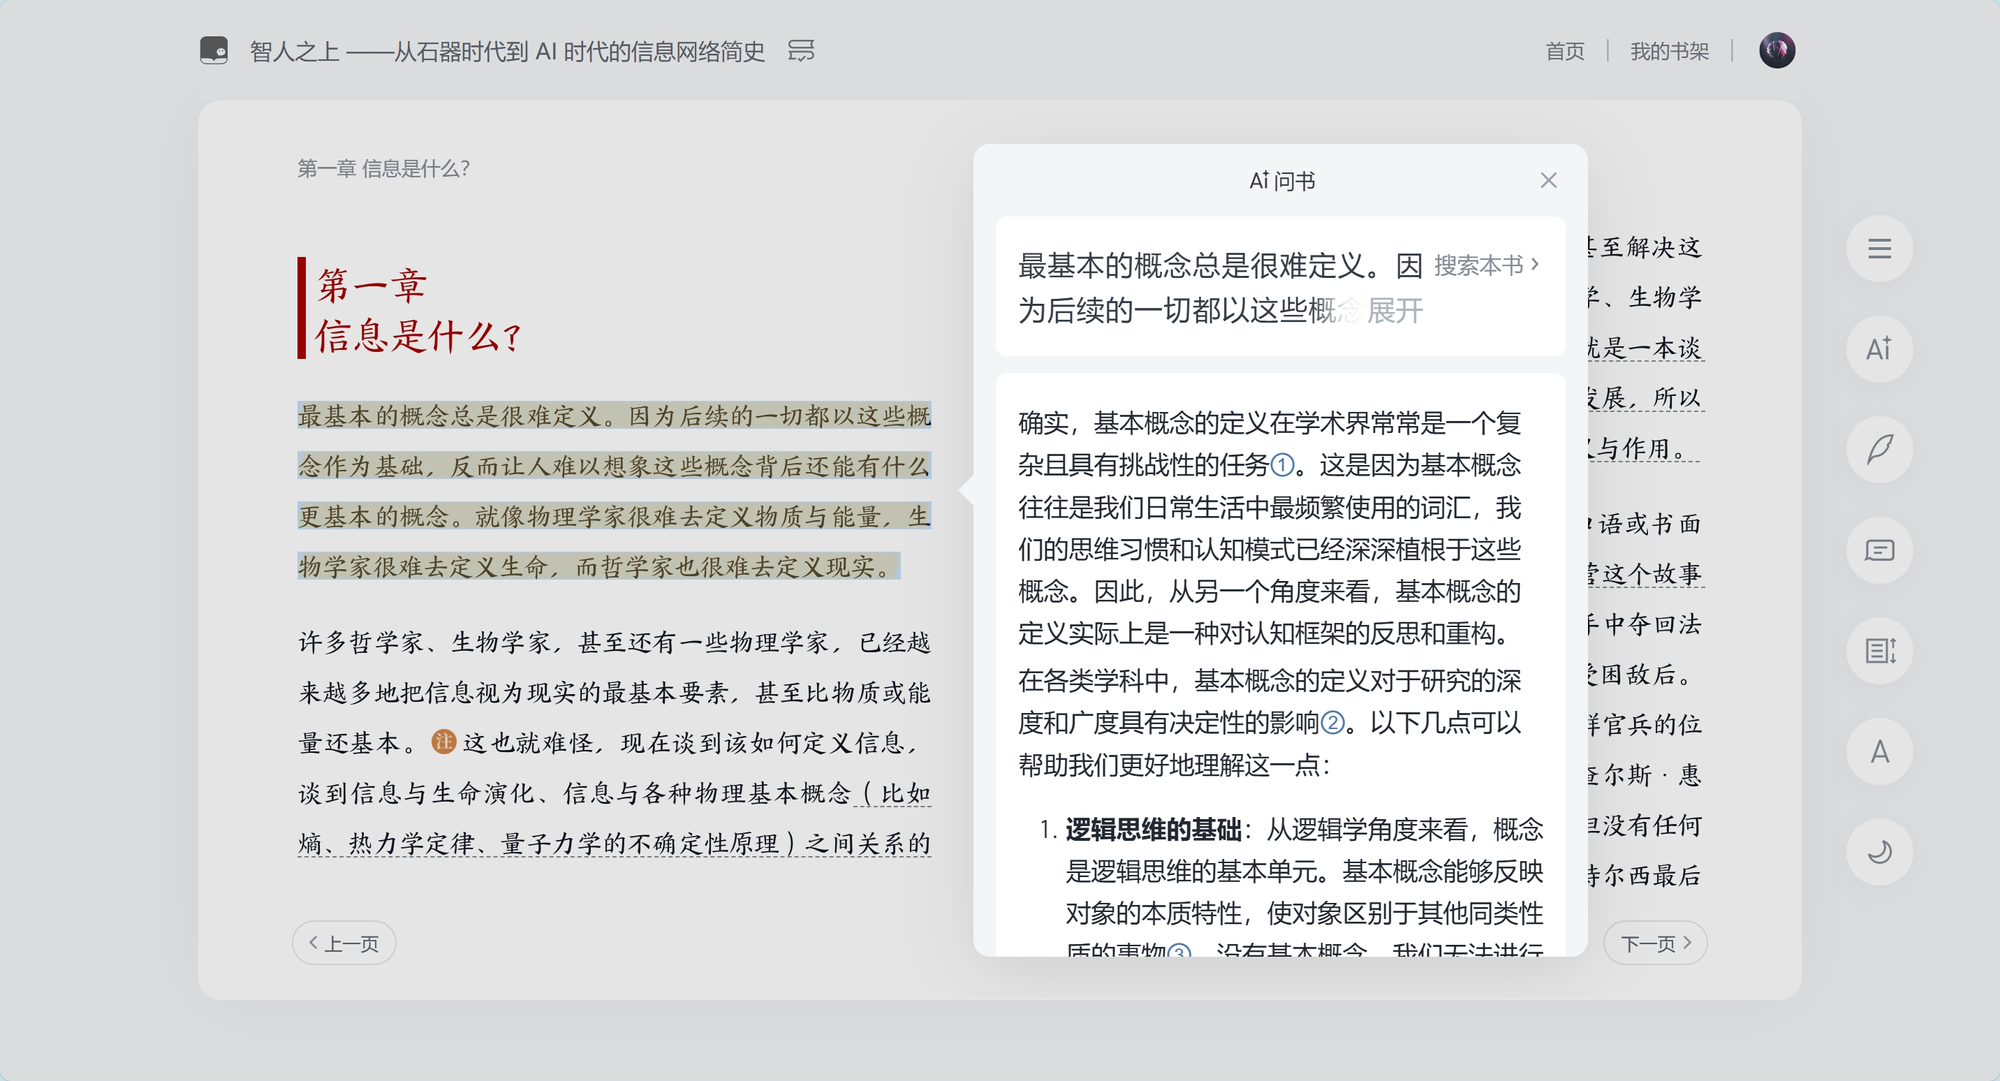Click the 下一页 next page button
Viewport: 2000px width, 1081px height.
pyautogui.click(x=1655, y=943)
